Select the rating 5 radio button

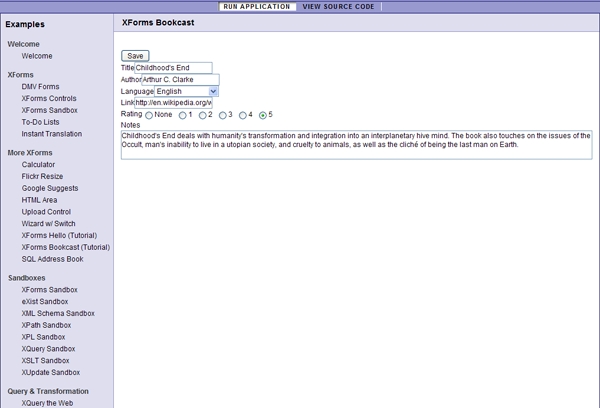click(262, 115)
